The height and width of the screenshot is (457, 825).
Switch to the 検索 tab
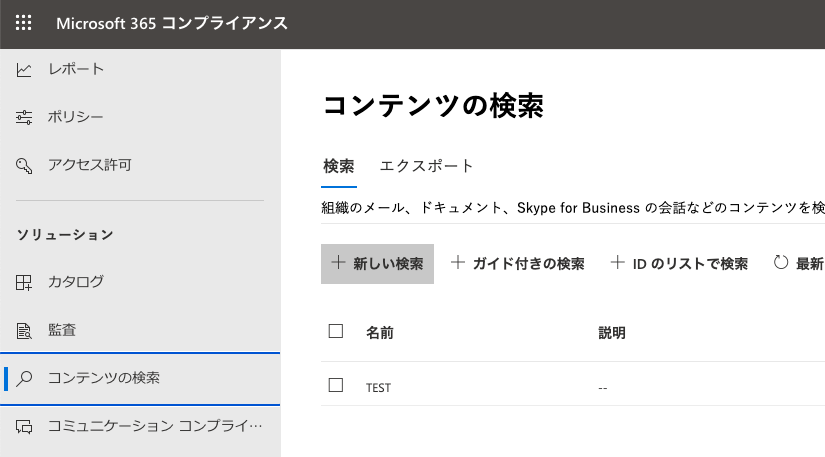point(339,166)
